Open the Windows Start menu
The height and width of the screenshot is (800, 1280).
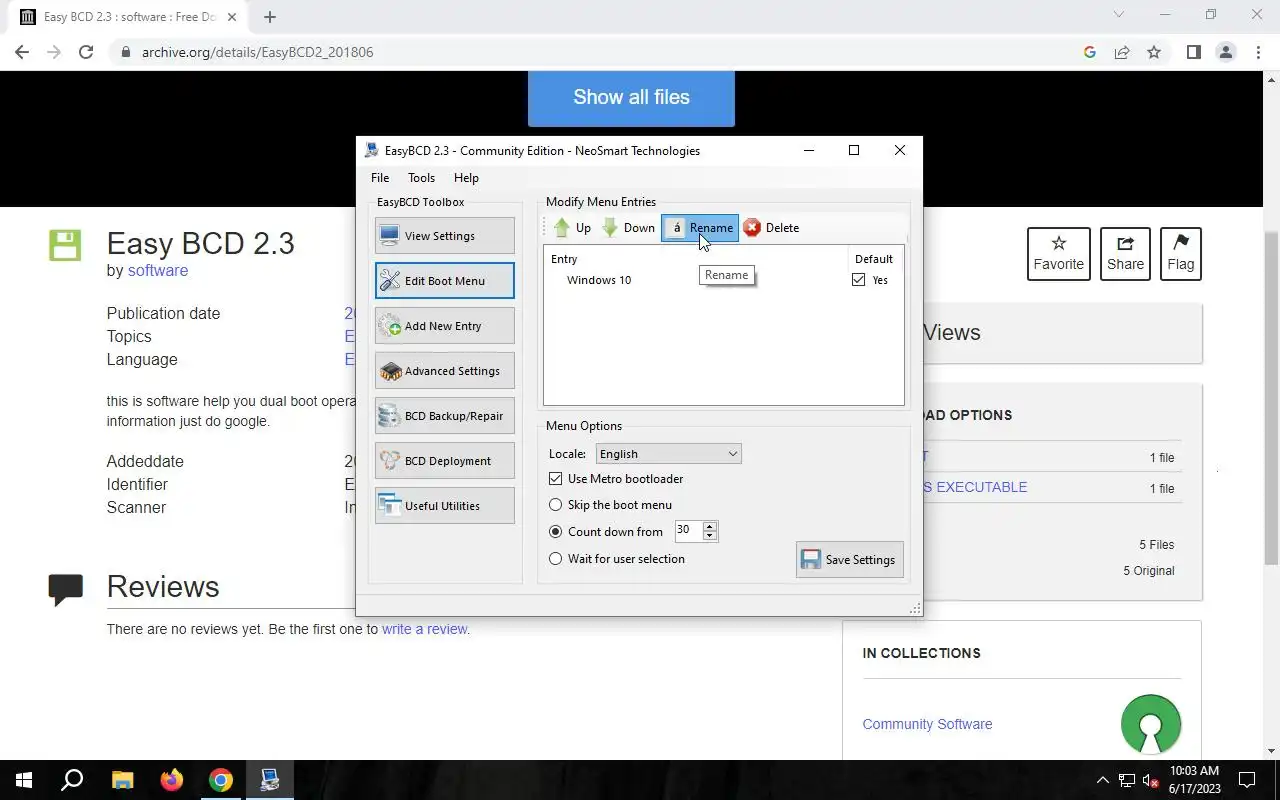(x=24, y=780)
